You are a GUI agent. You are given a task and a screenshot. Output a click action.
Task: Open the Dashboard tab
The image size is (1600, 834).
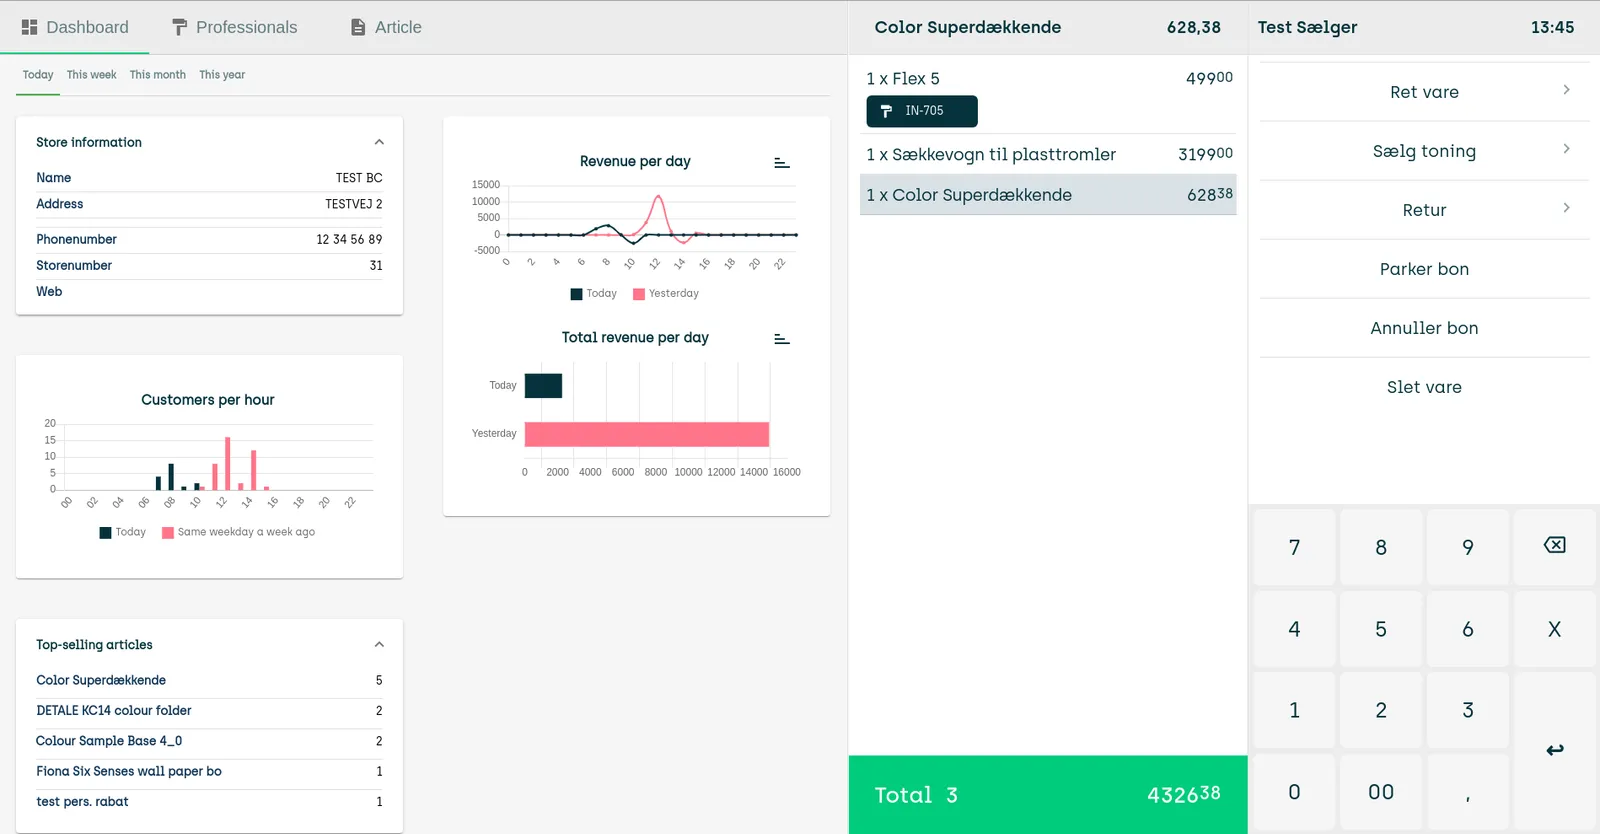[75, 27]
